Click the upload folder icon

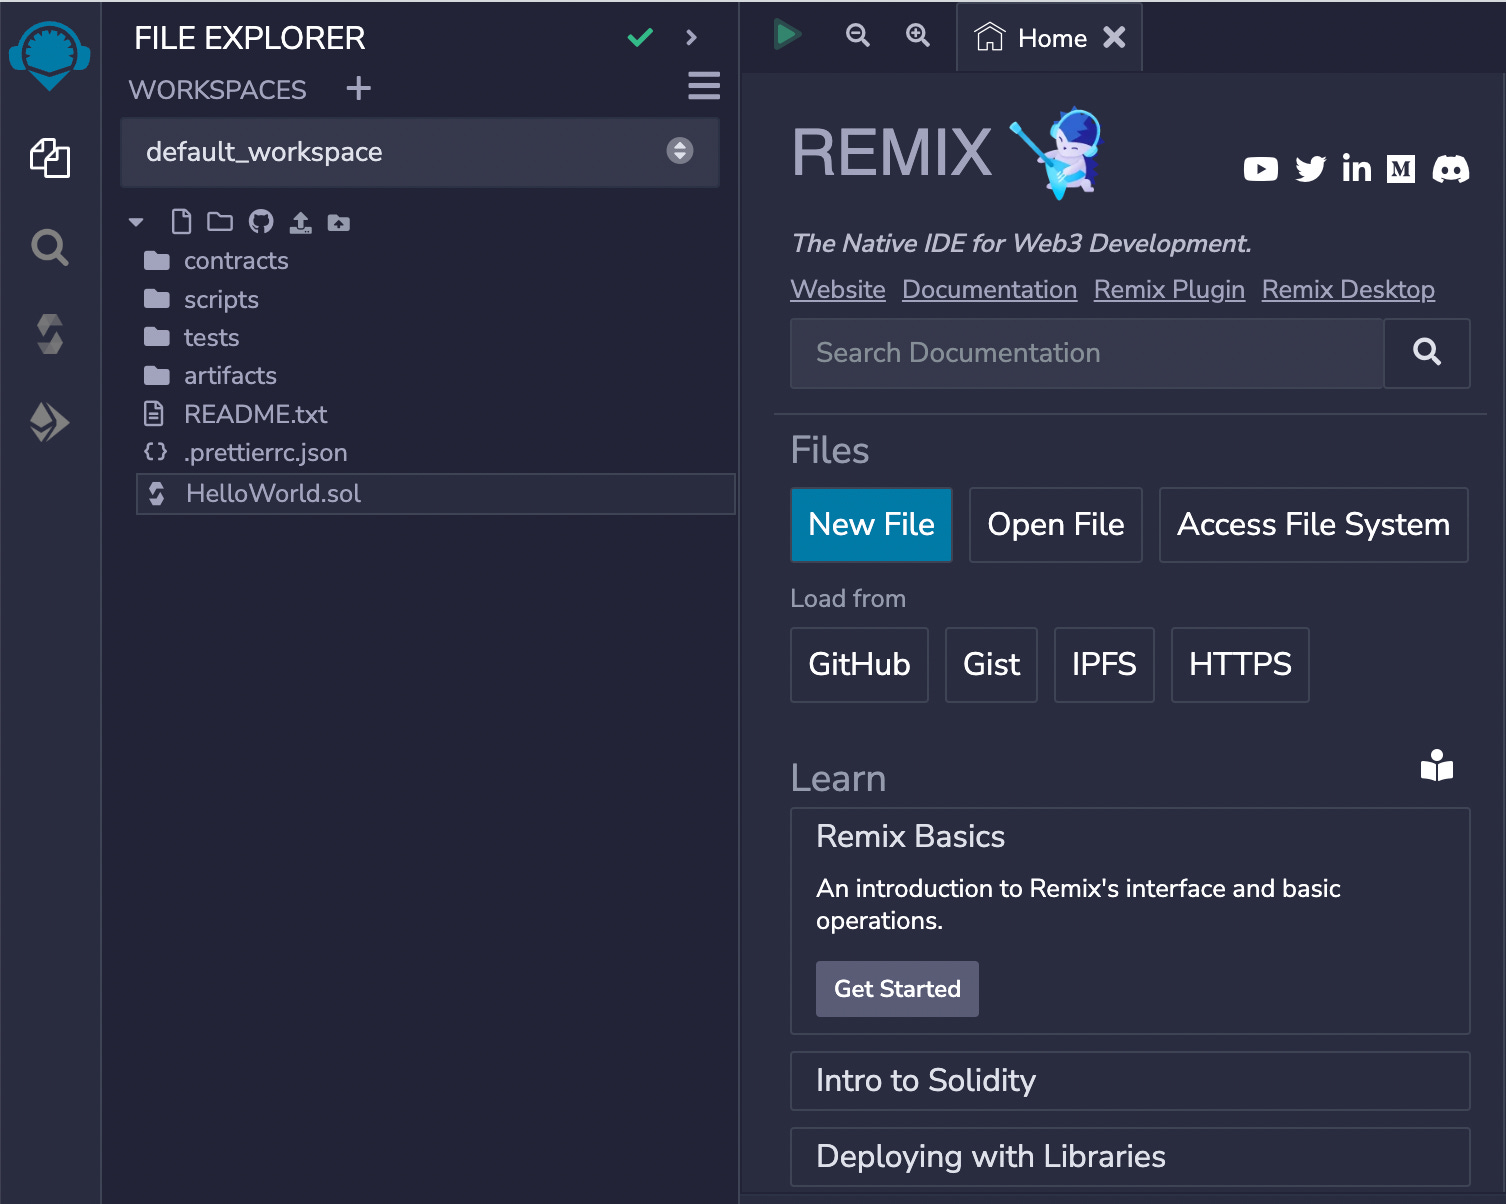tap(339, 223)
